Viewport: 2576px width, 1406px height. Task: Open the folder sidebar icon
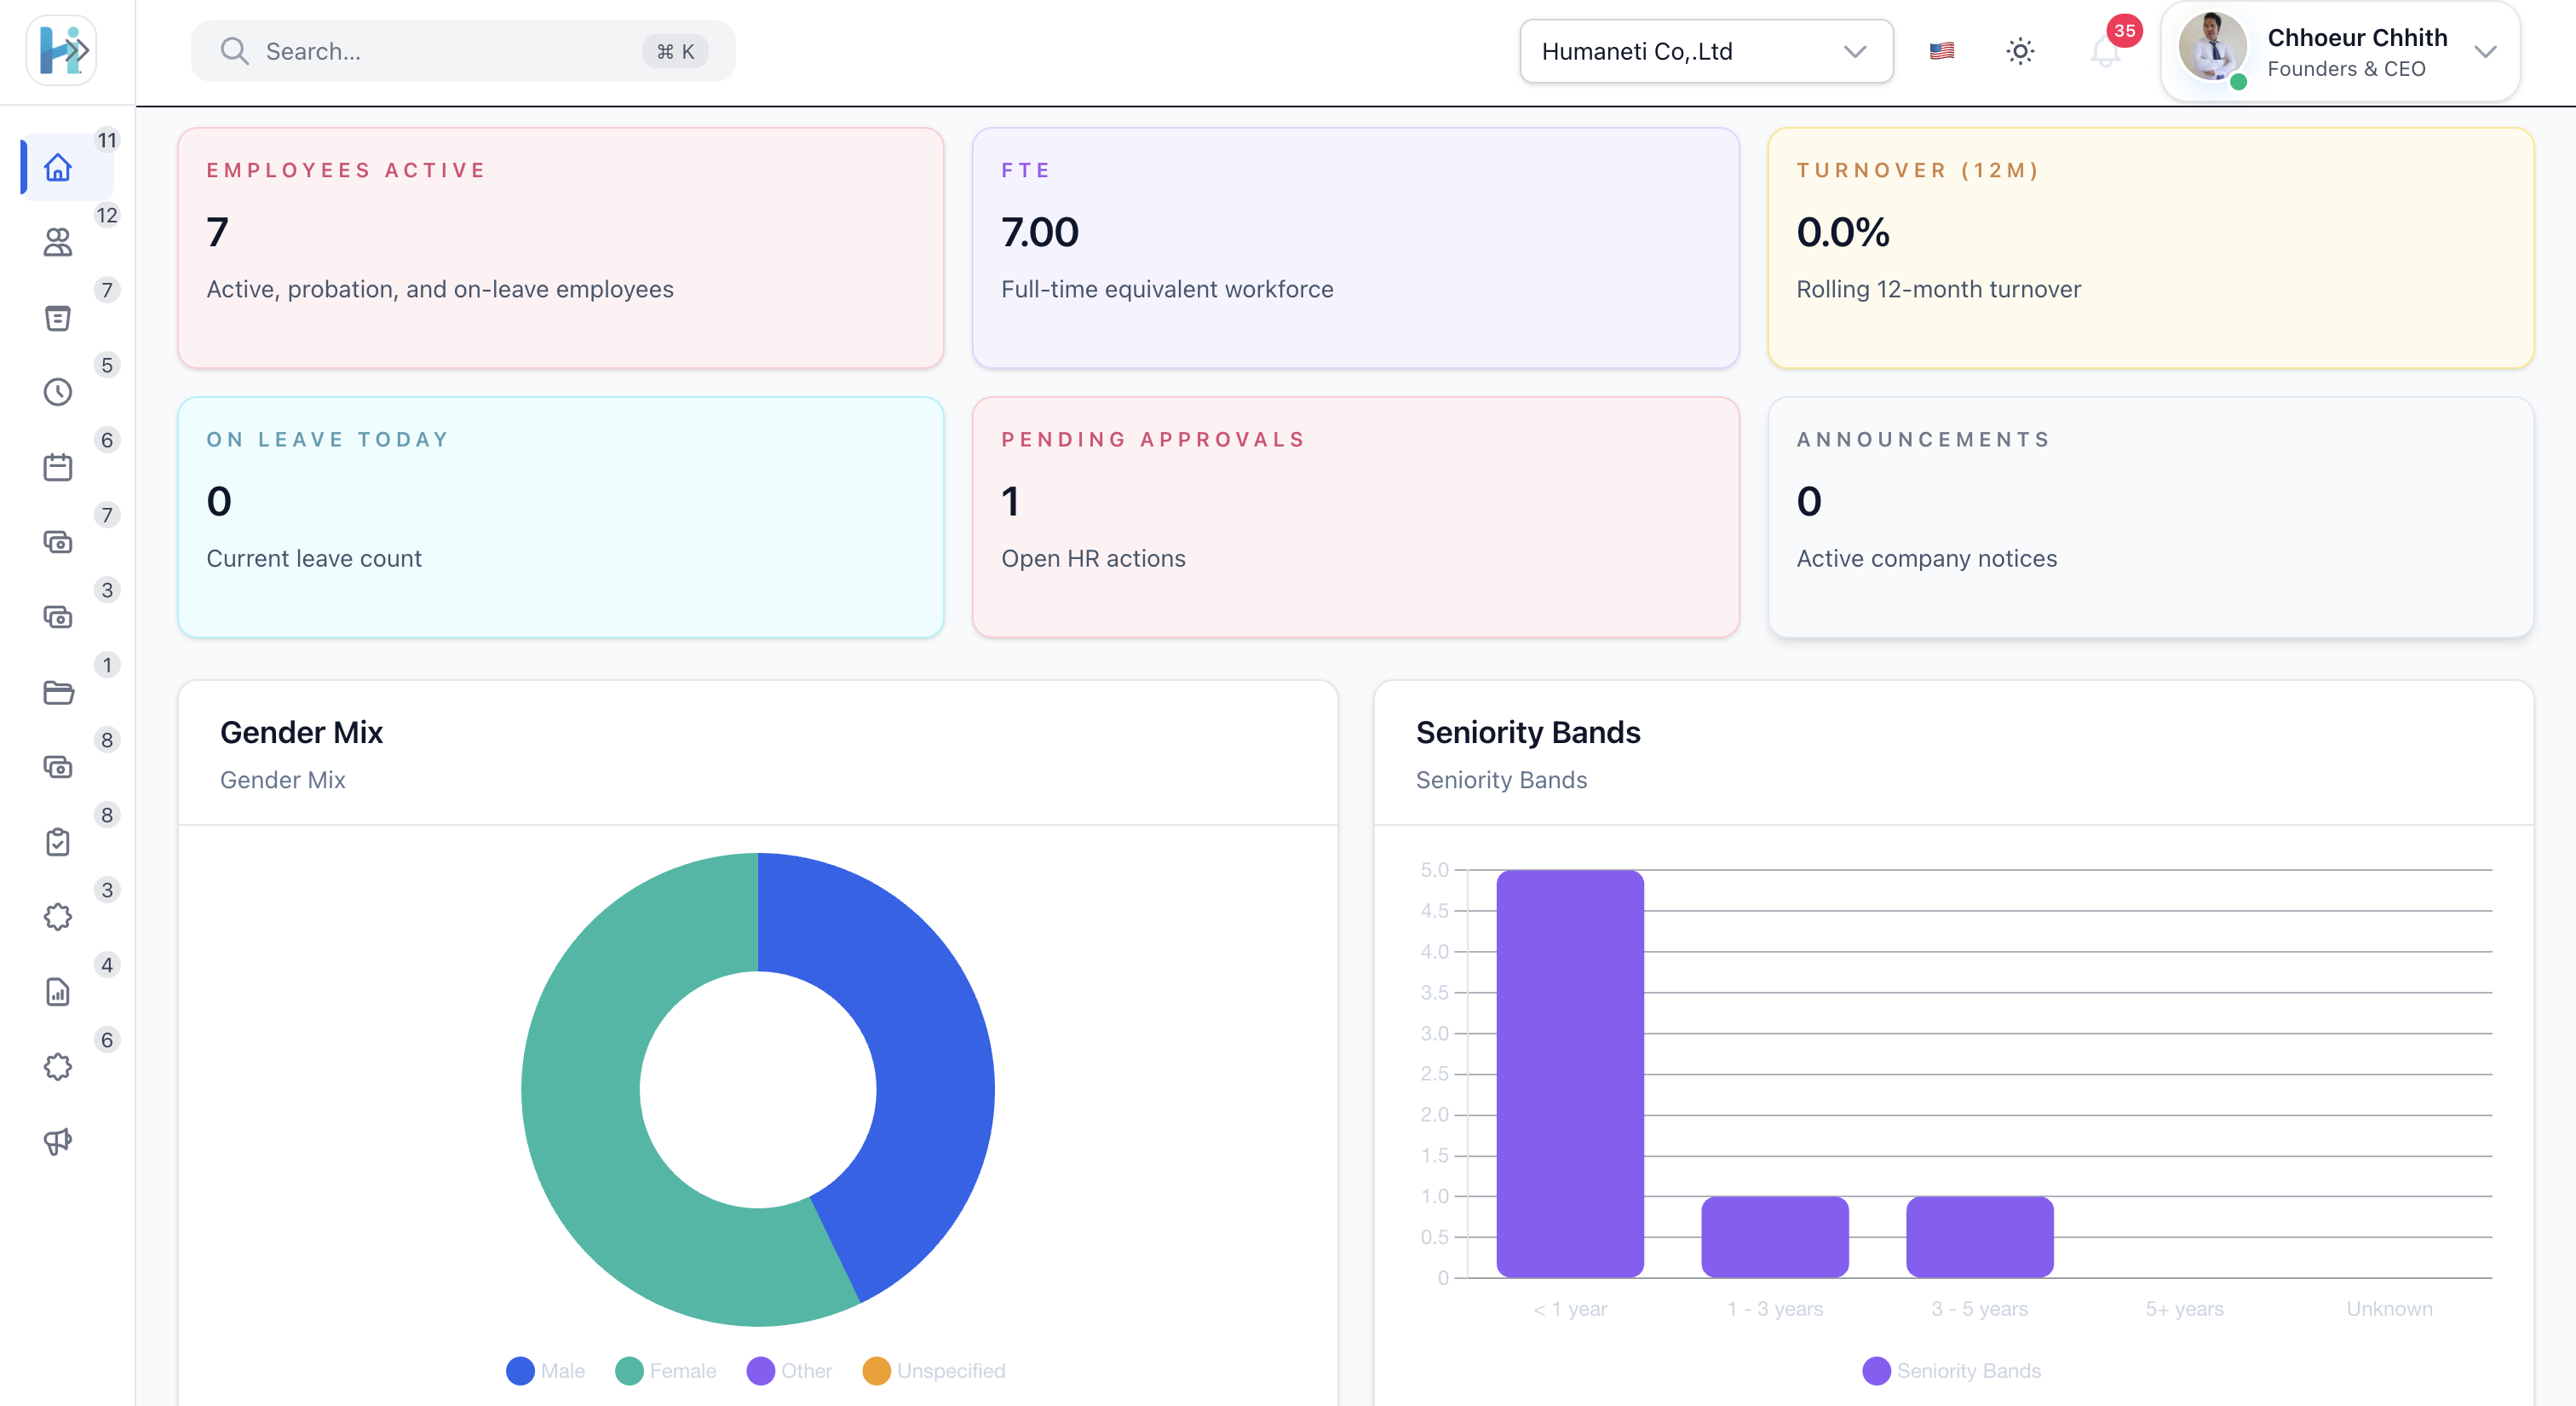(x=58, y=692)
